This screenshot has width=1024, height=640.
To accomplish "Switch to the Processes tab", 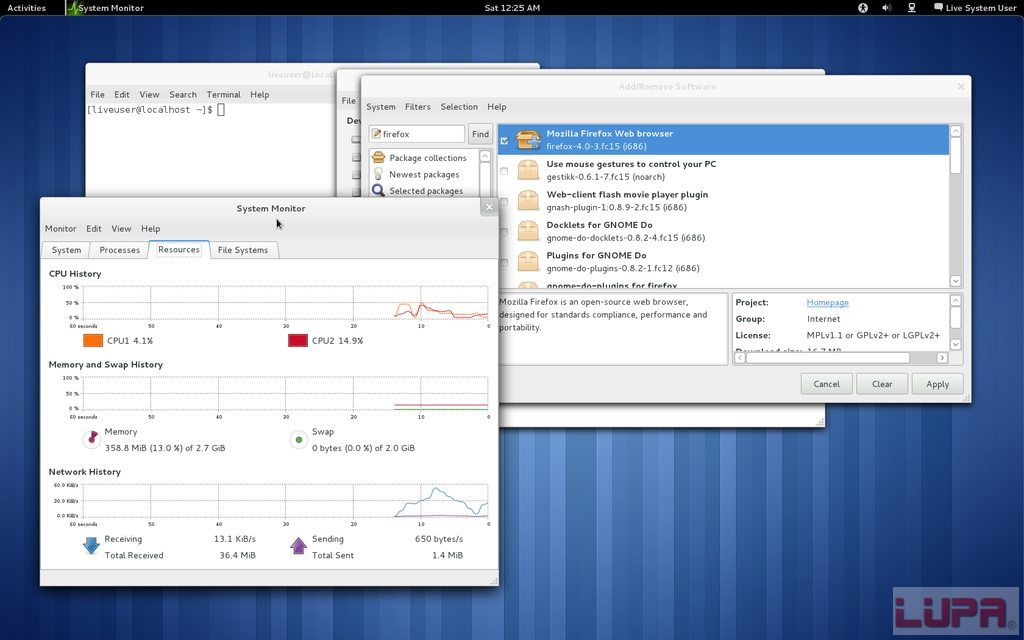I will coord(120,250).
